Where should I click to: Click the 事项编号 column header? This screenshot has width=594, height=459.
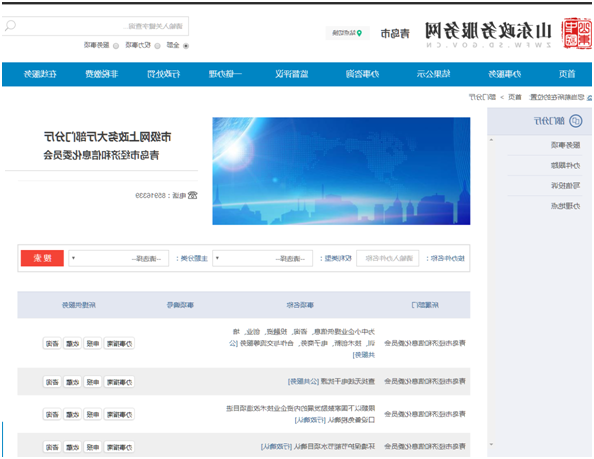(180, 305)
